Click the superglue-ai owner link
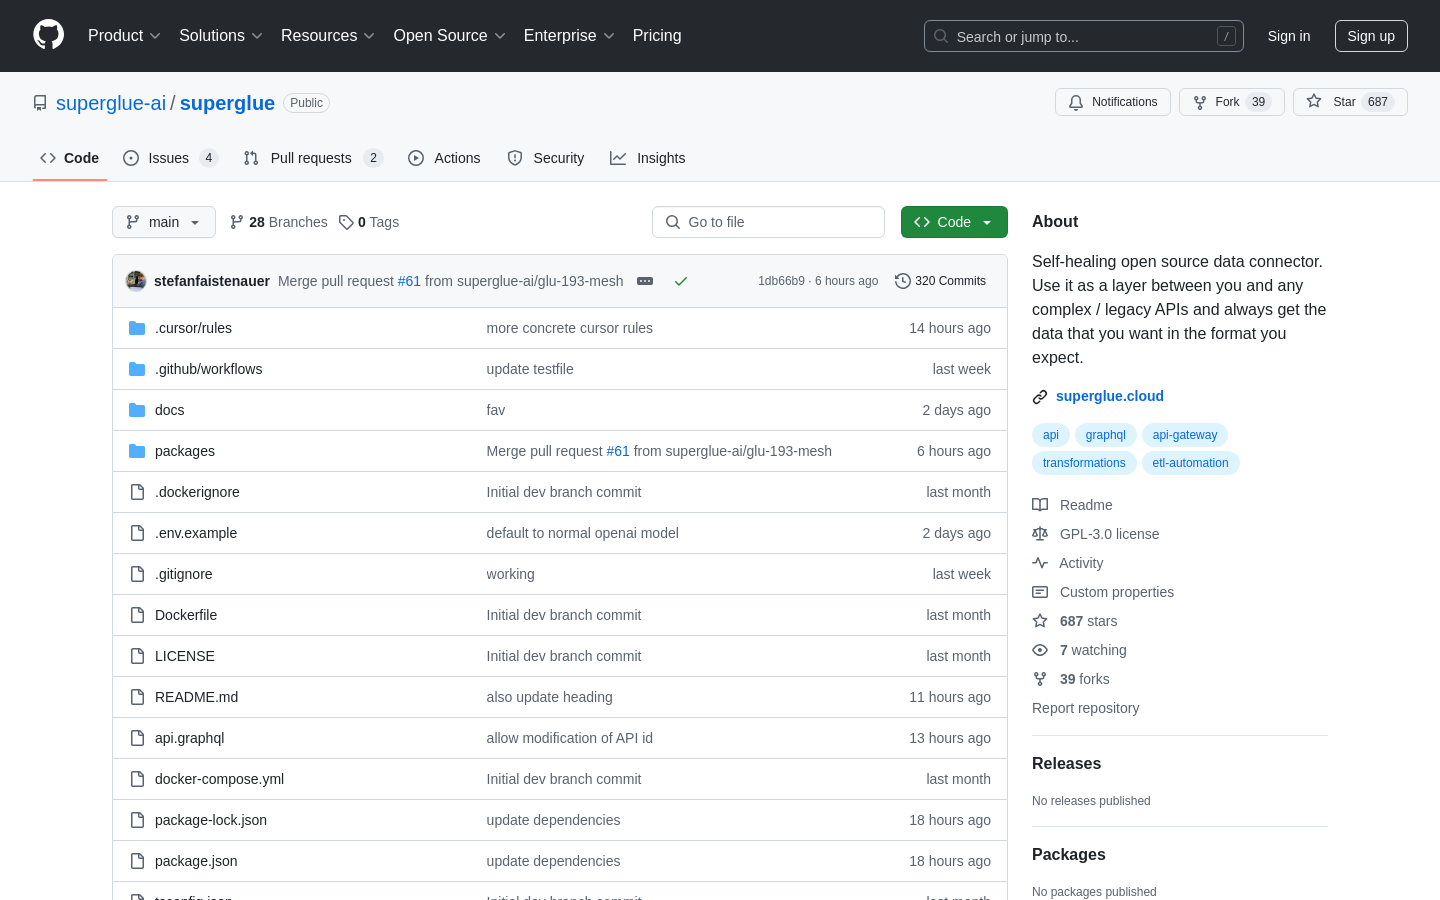Viewport: 1440px width, 900px height. [x=111, y=103]
